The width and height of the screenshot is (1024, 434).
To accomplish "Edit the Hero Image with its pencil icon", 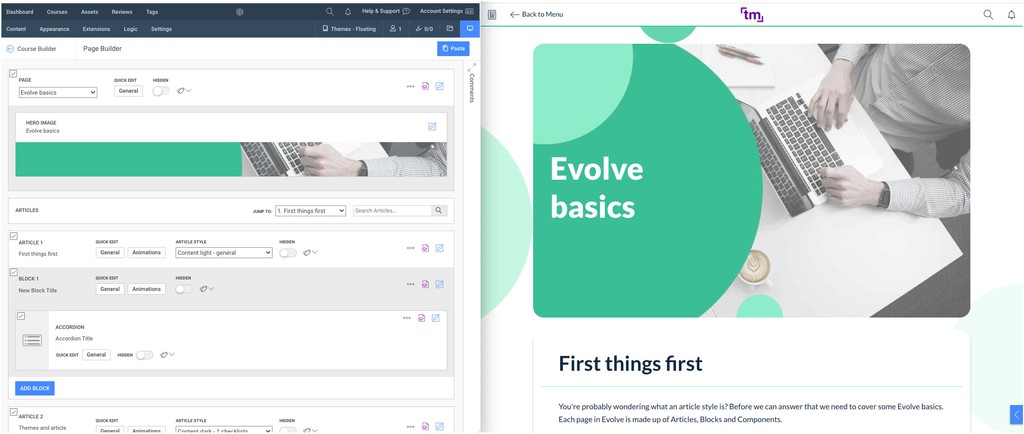I will [432, 127].
